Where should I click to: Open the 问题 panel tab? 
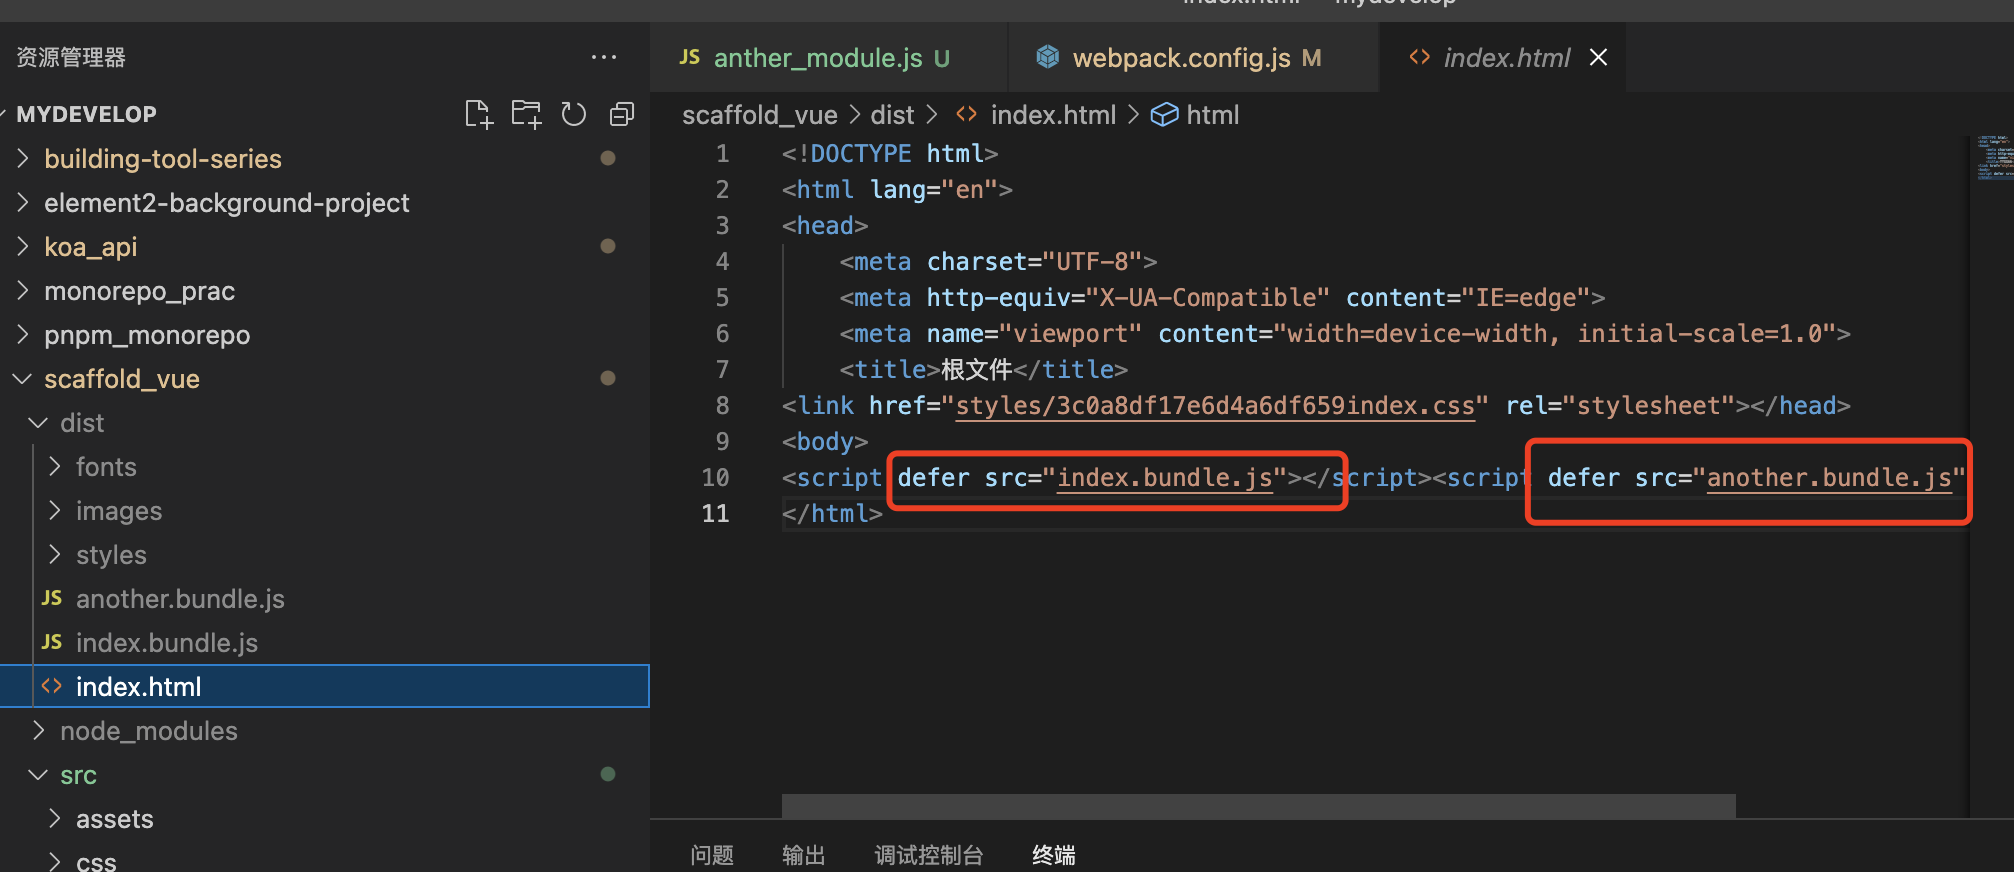click(712, 855)
